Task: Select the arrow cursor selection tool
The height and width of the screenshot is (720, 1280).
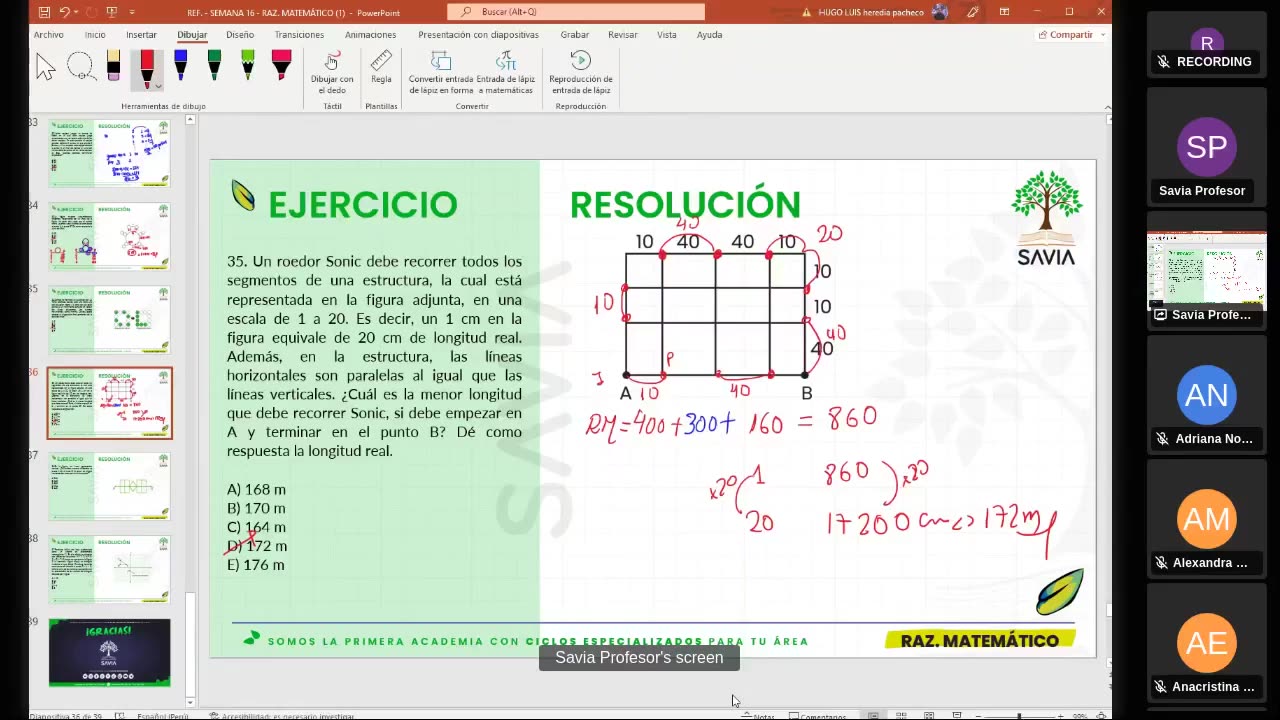Action: [45, 67]
